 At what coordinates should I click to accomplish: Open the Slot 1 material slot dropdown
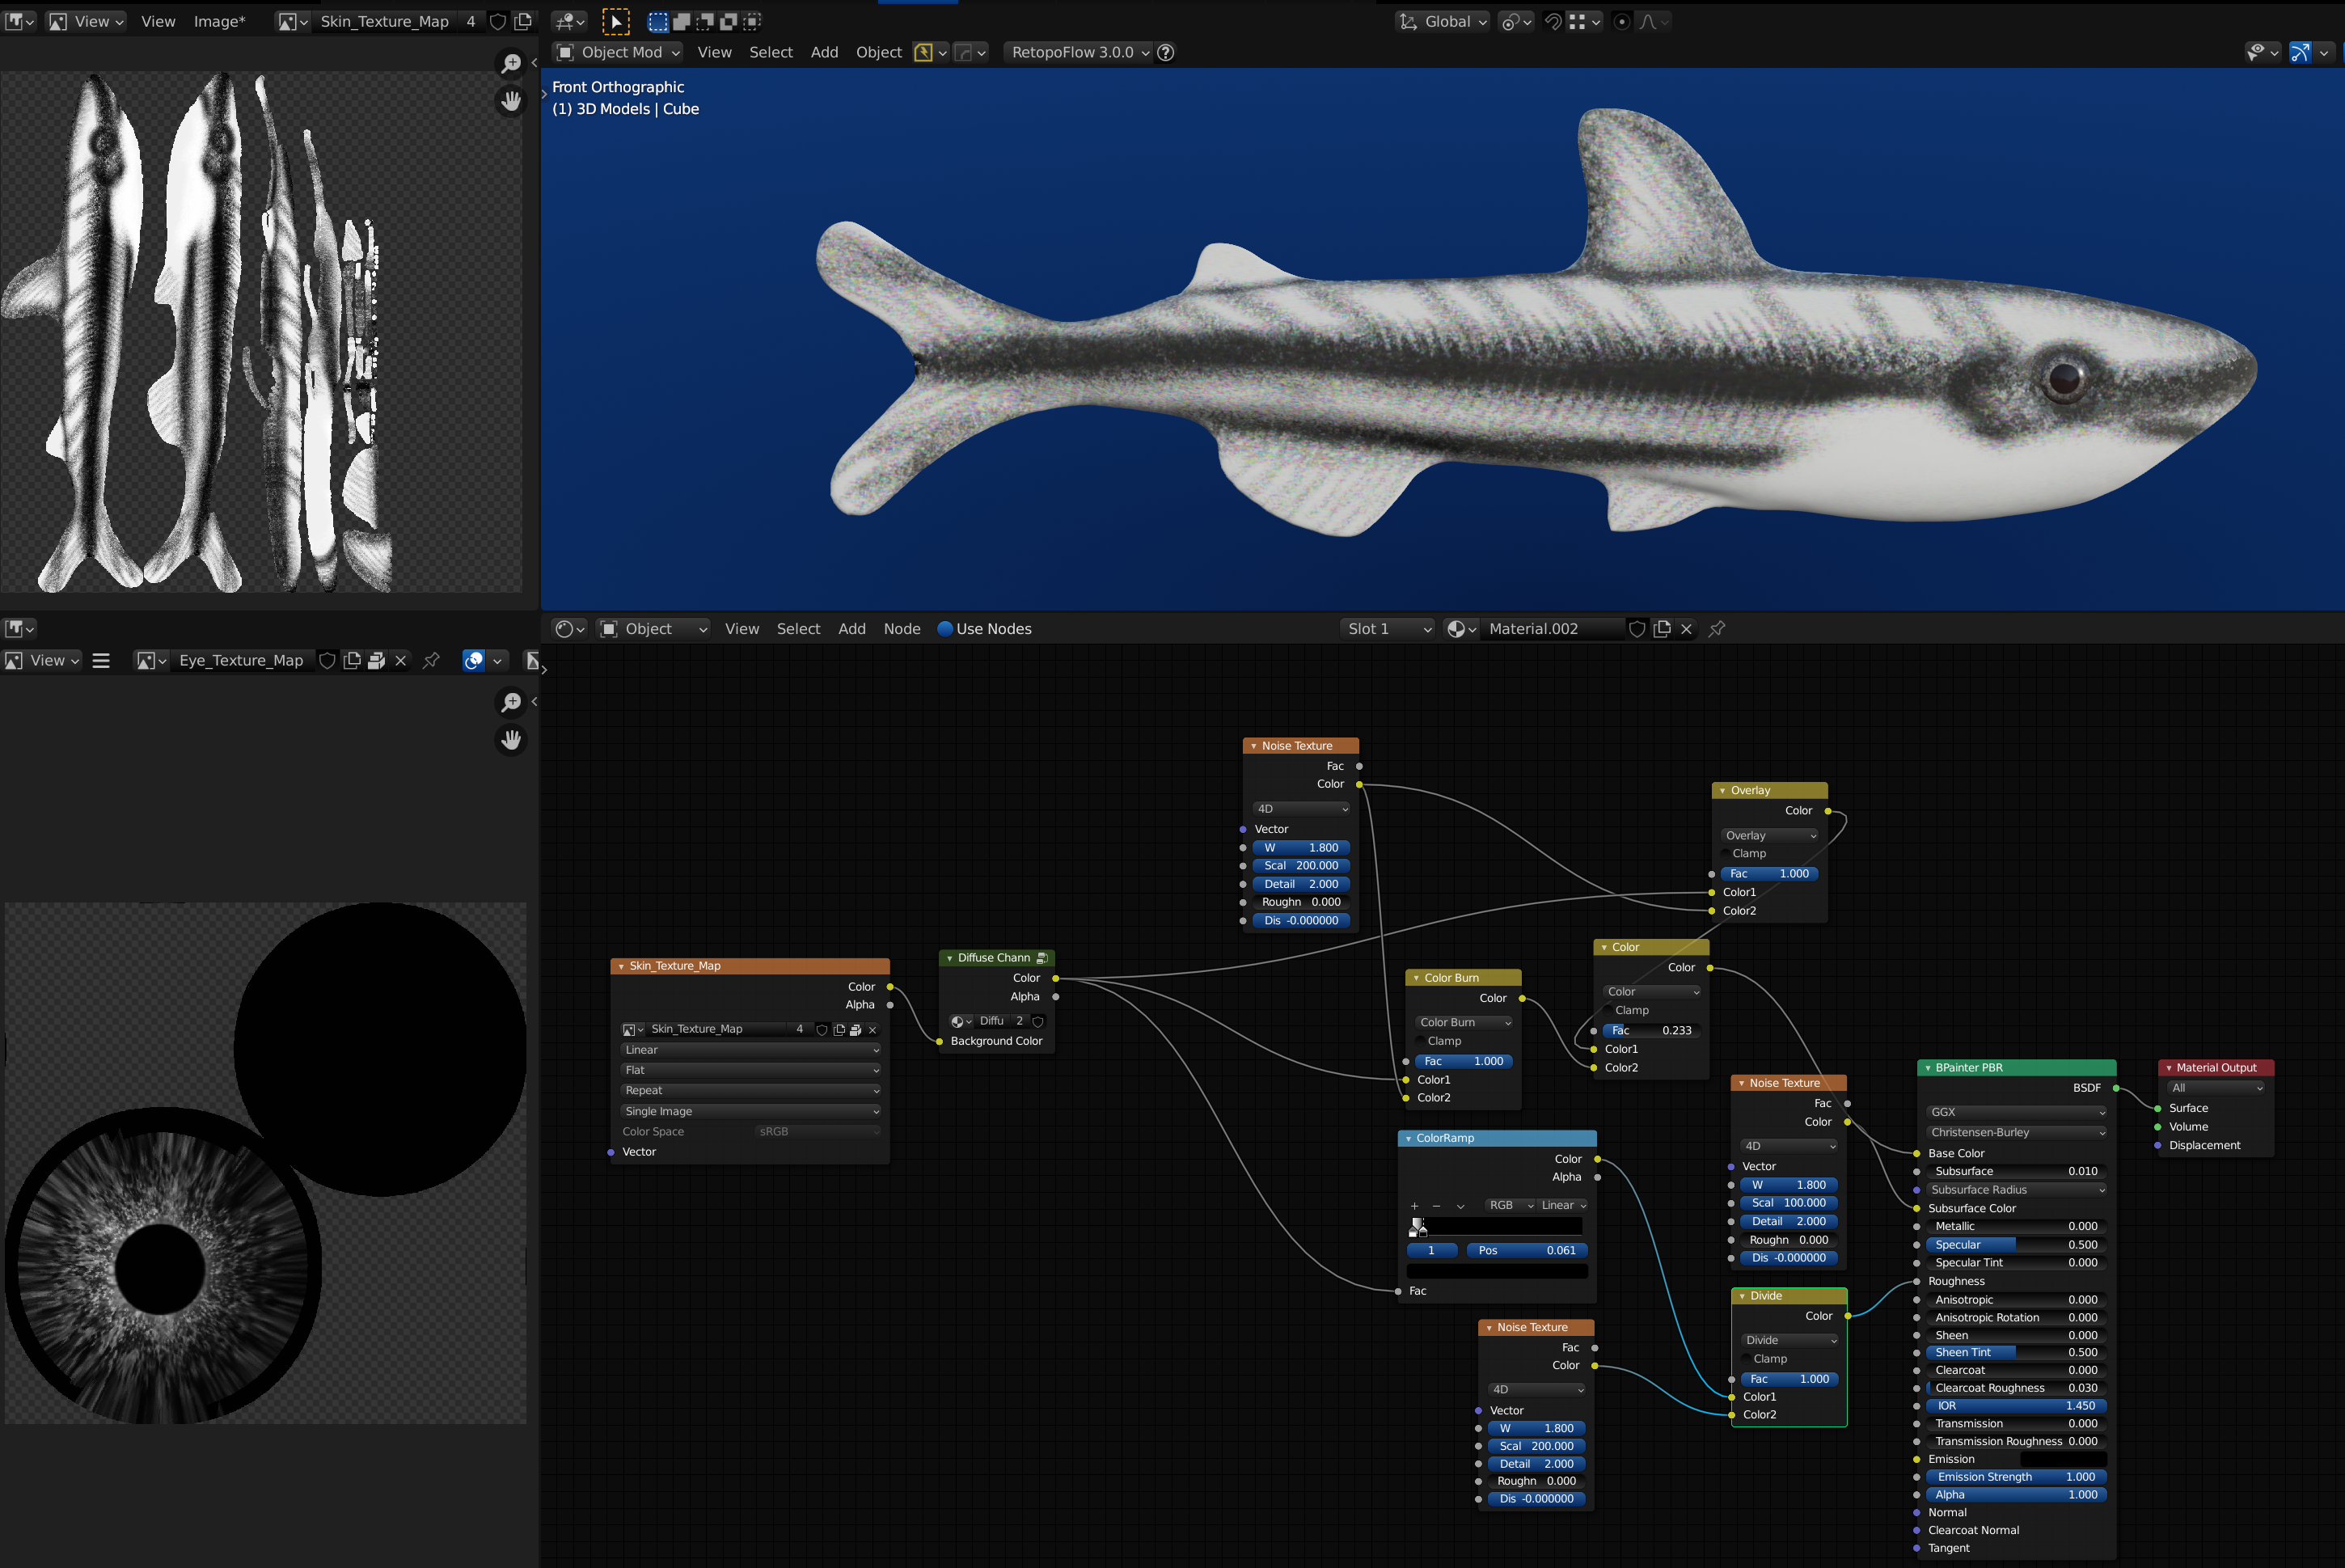pos(1388,628)
